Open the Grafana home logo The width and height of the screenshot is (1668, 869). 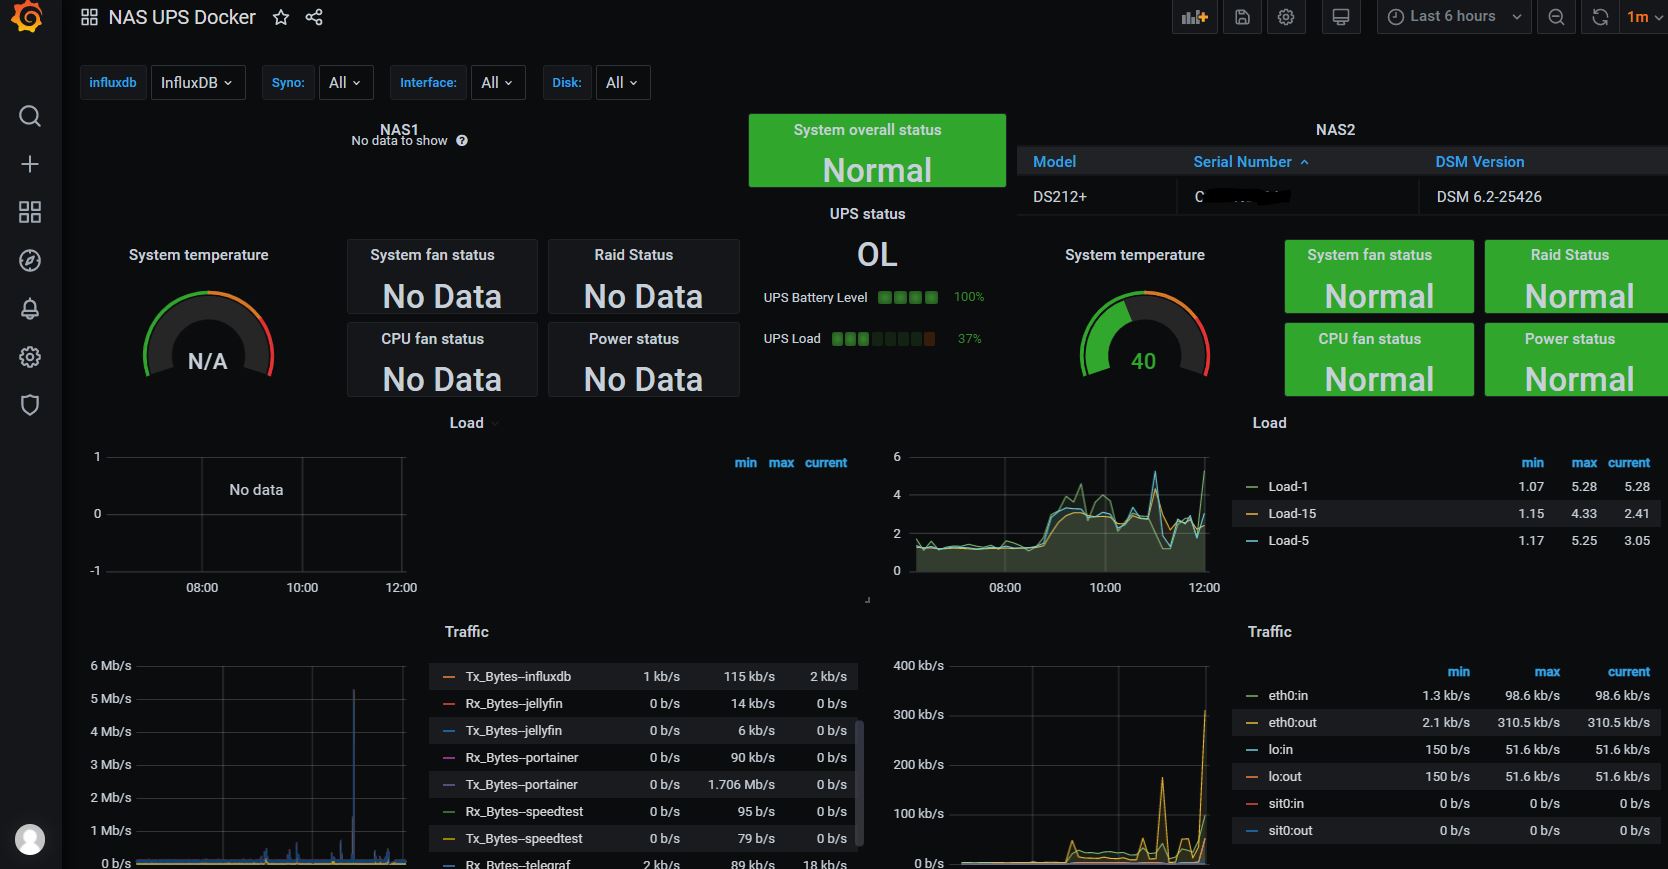pyautogui.click(x=27, y=17)
